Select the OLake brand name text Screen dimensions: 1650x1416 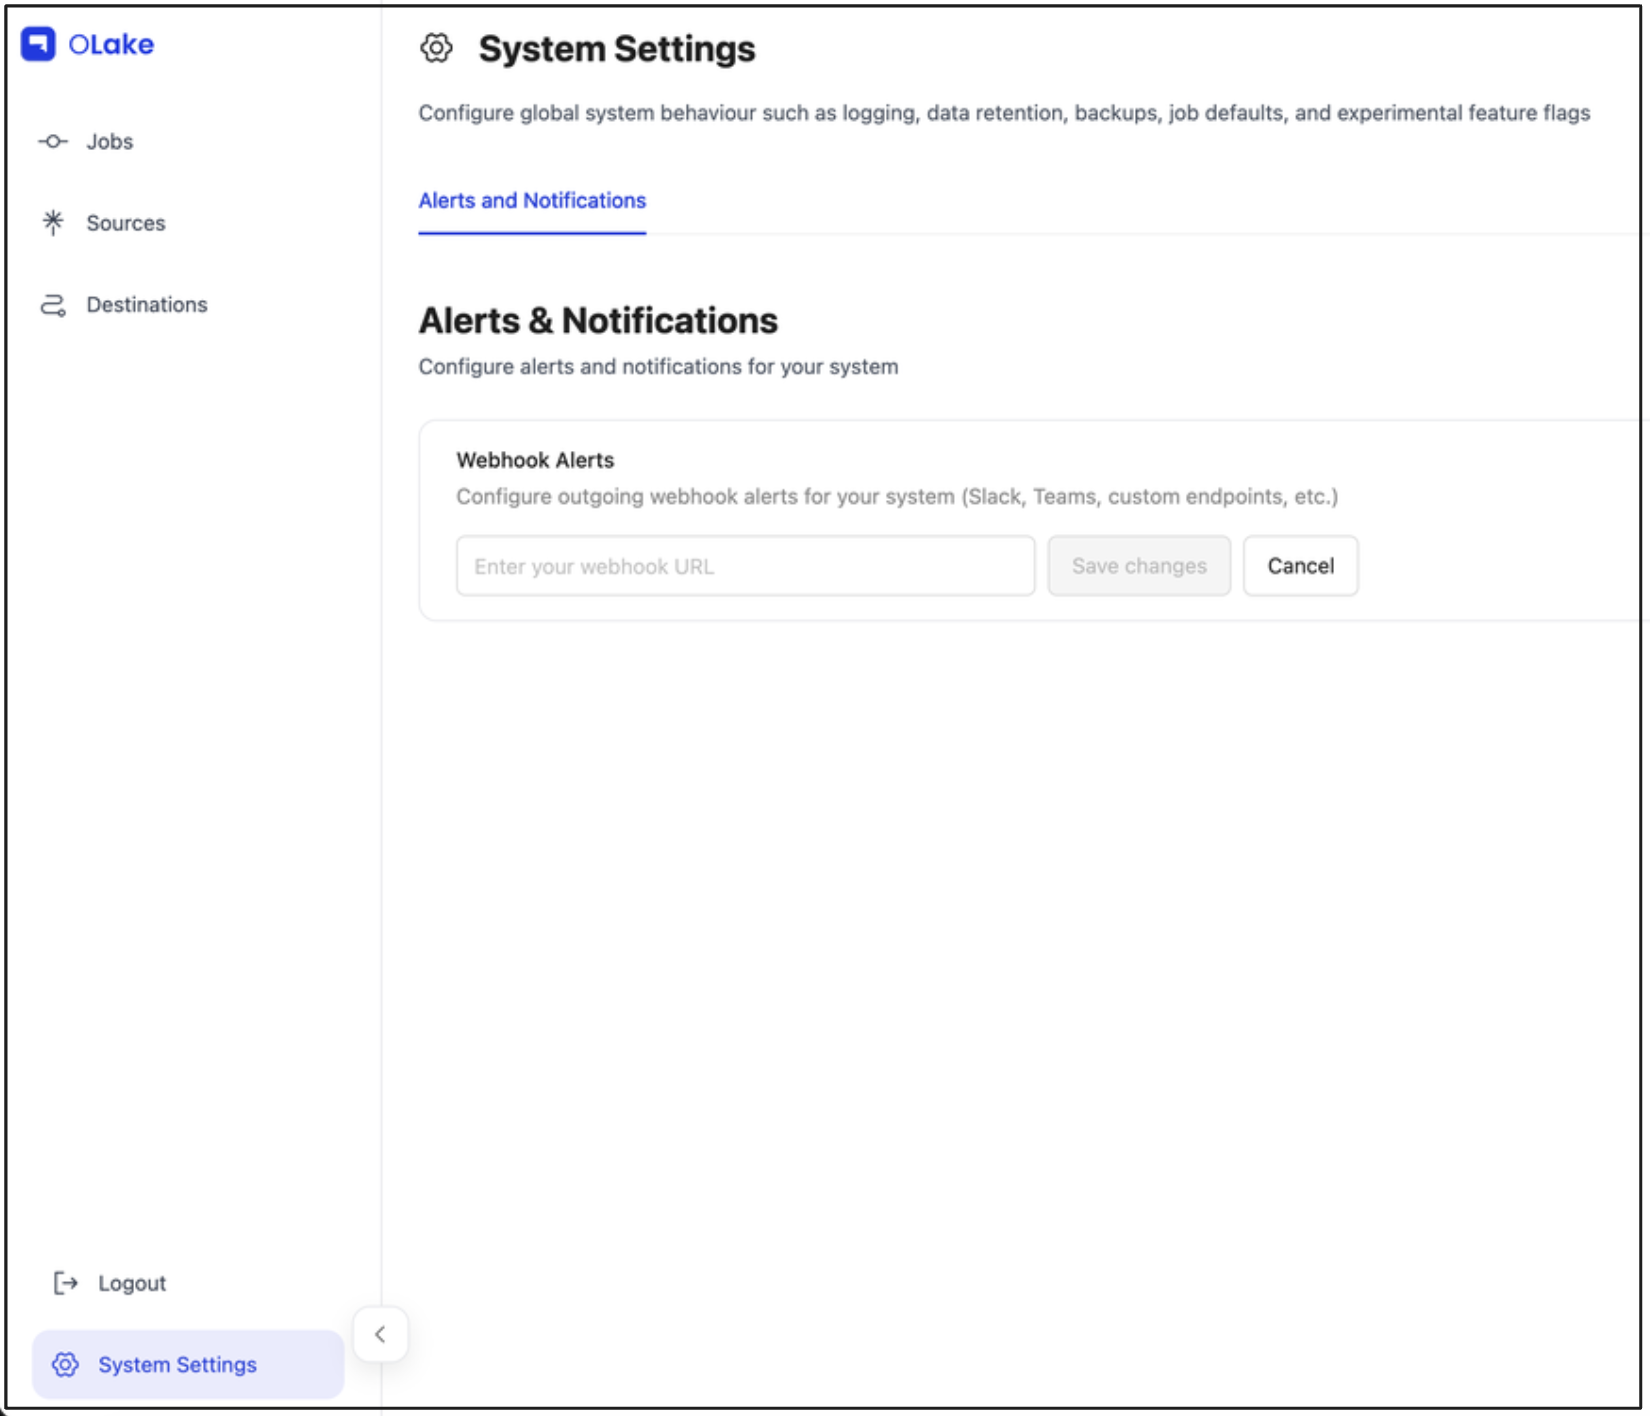tap(112, 44)
